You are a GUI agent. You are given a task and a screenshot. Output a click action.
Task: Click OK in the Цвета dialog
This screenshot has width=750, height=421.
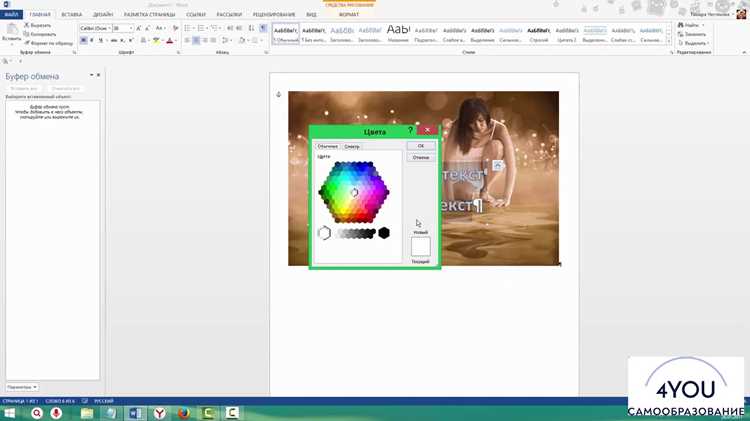point(421,145)
